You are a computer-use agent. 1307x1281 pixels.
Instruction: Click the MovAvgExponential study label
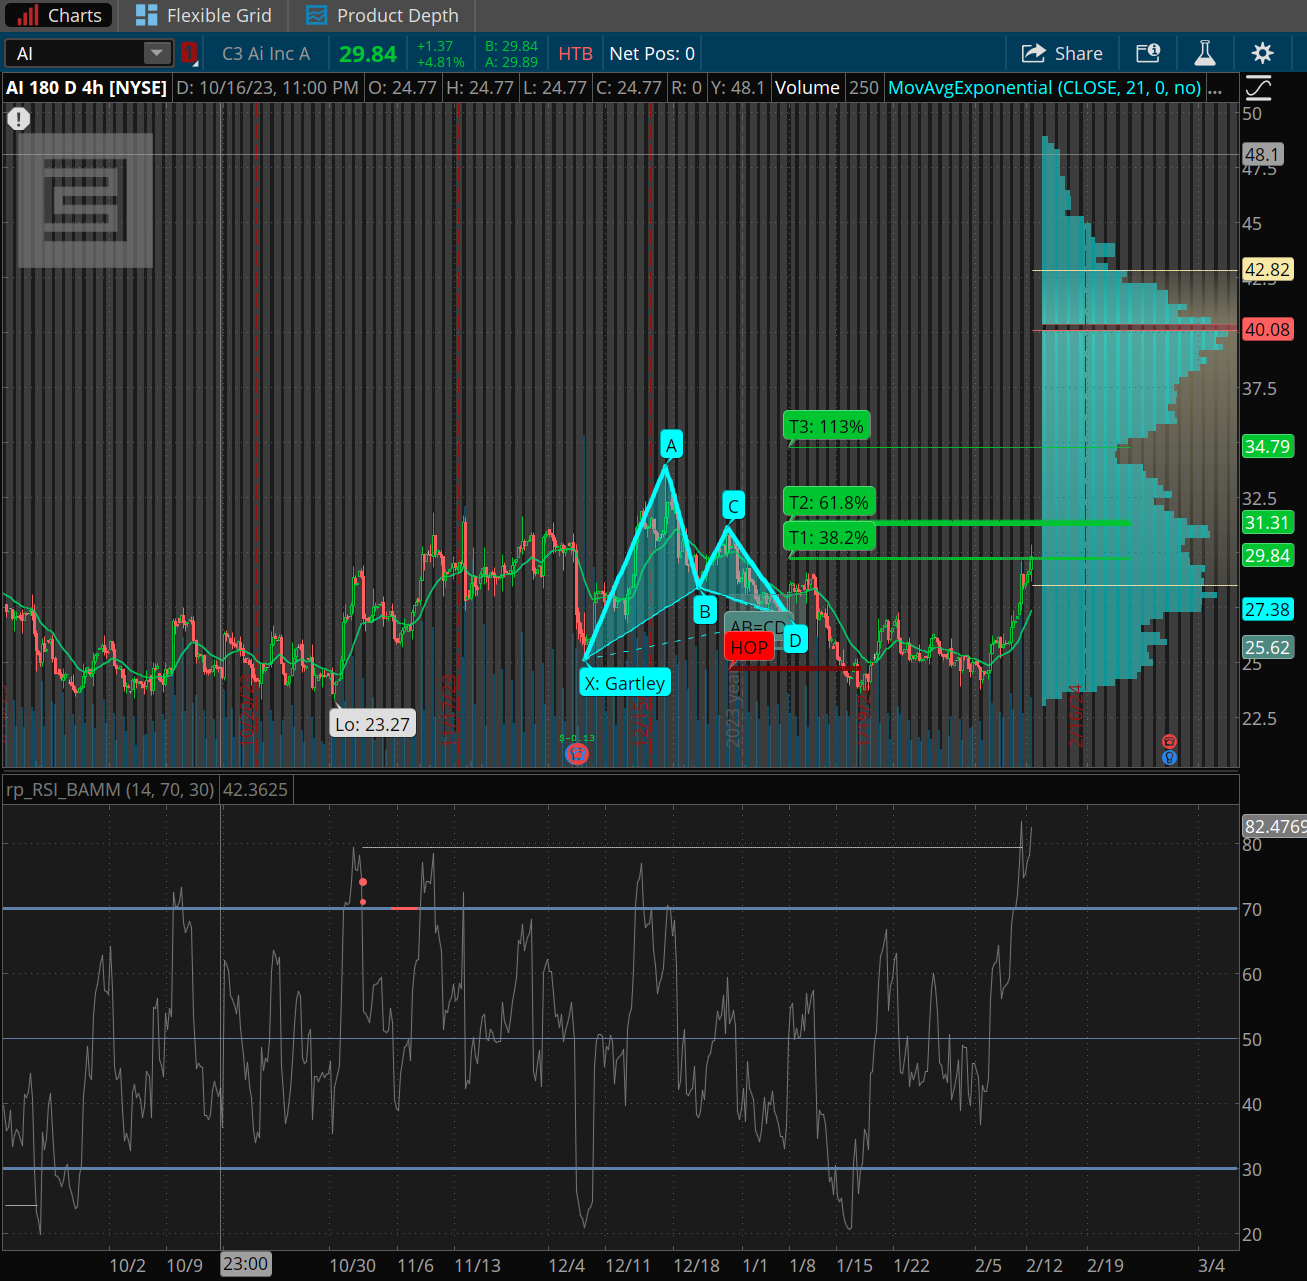click(x=1044, y=88)
